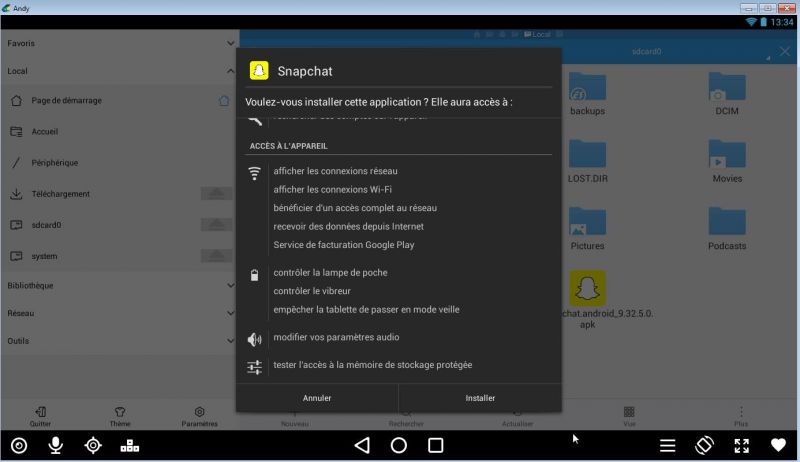Select Page de démarrage in sidebar
The image size is (800, 462).
pos(66,100)
